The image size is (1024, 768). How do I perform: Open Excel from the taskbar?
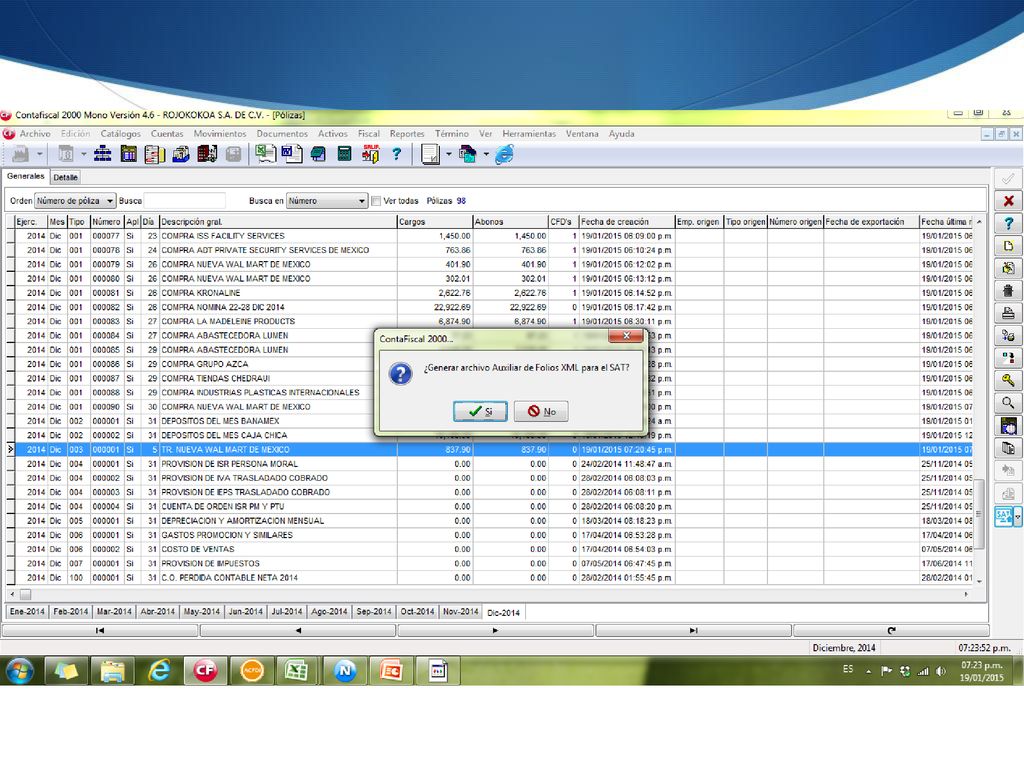(x=297, y=671)
